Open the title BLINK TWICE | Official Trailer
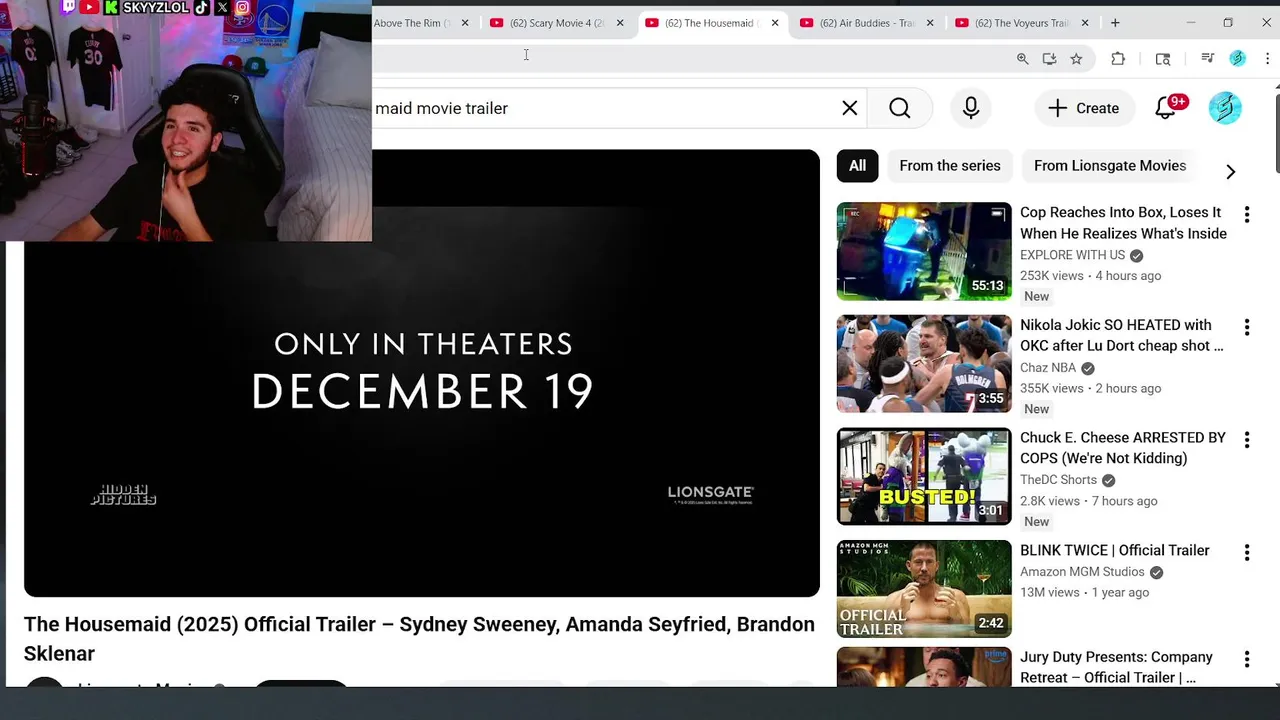 [x=1114, y=551]
